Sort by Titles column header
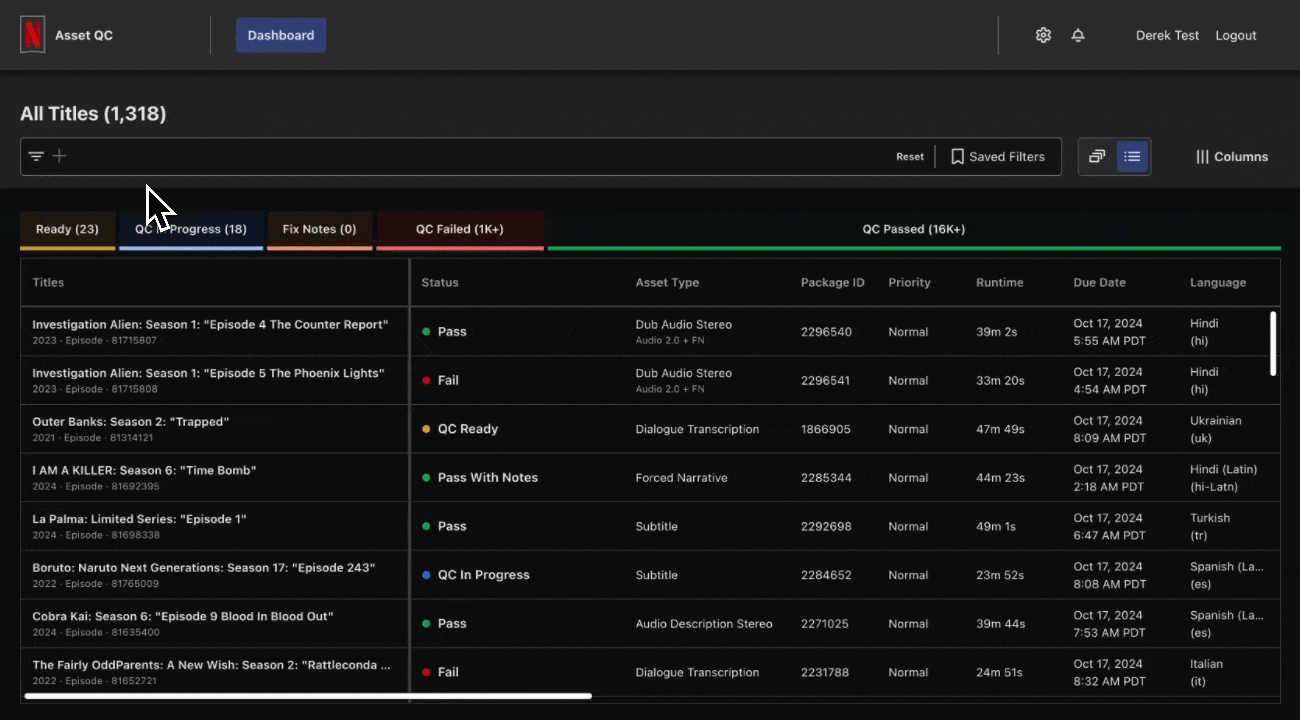Screen dimensions: 1300x720 tap(48, 282)
